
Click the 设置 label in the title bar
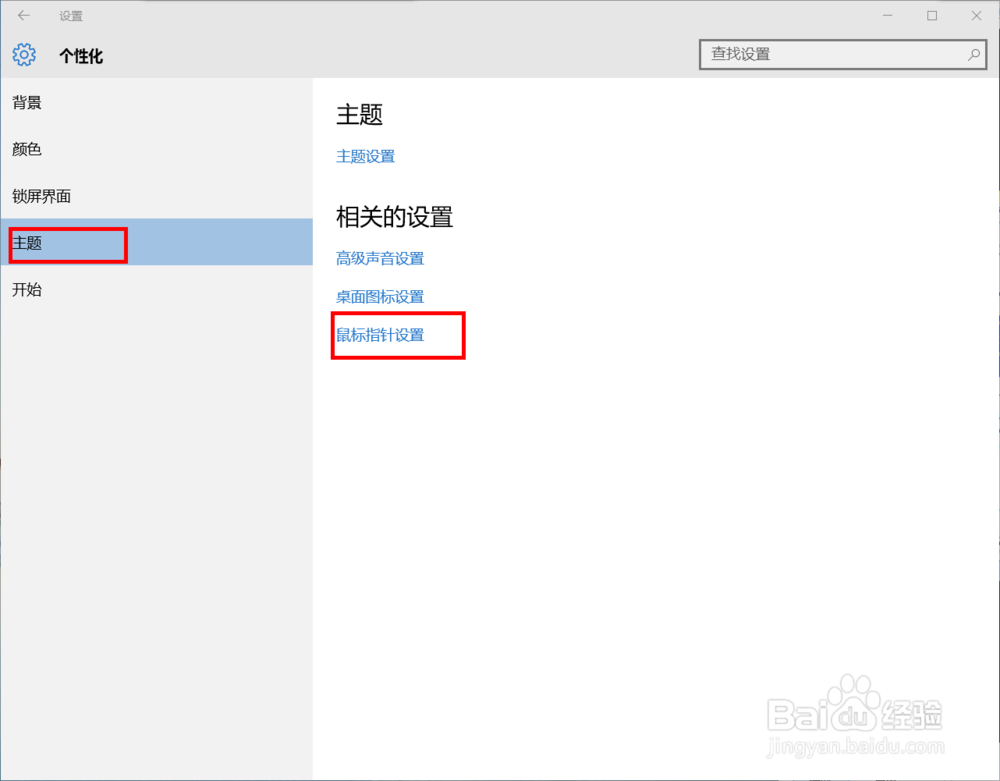coord(70,15)
